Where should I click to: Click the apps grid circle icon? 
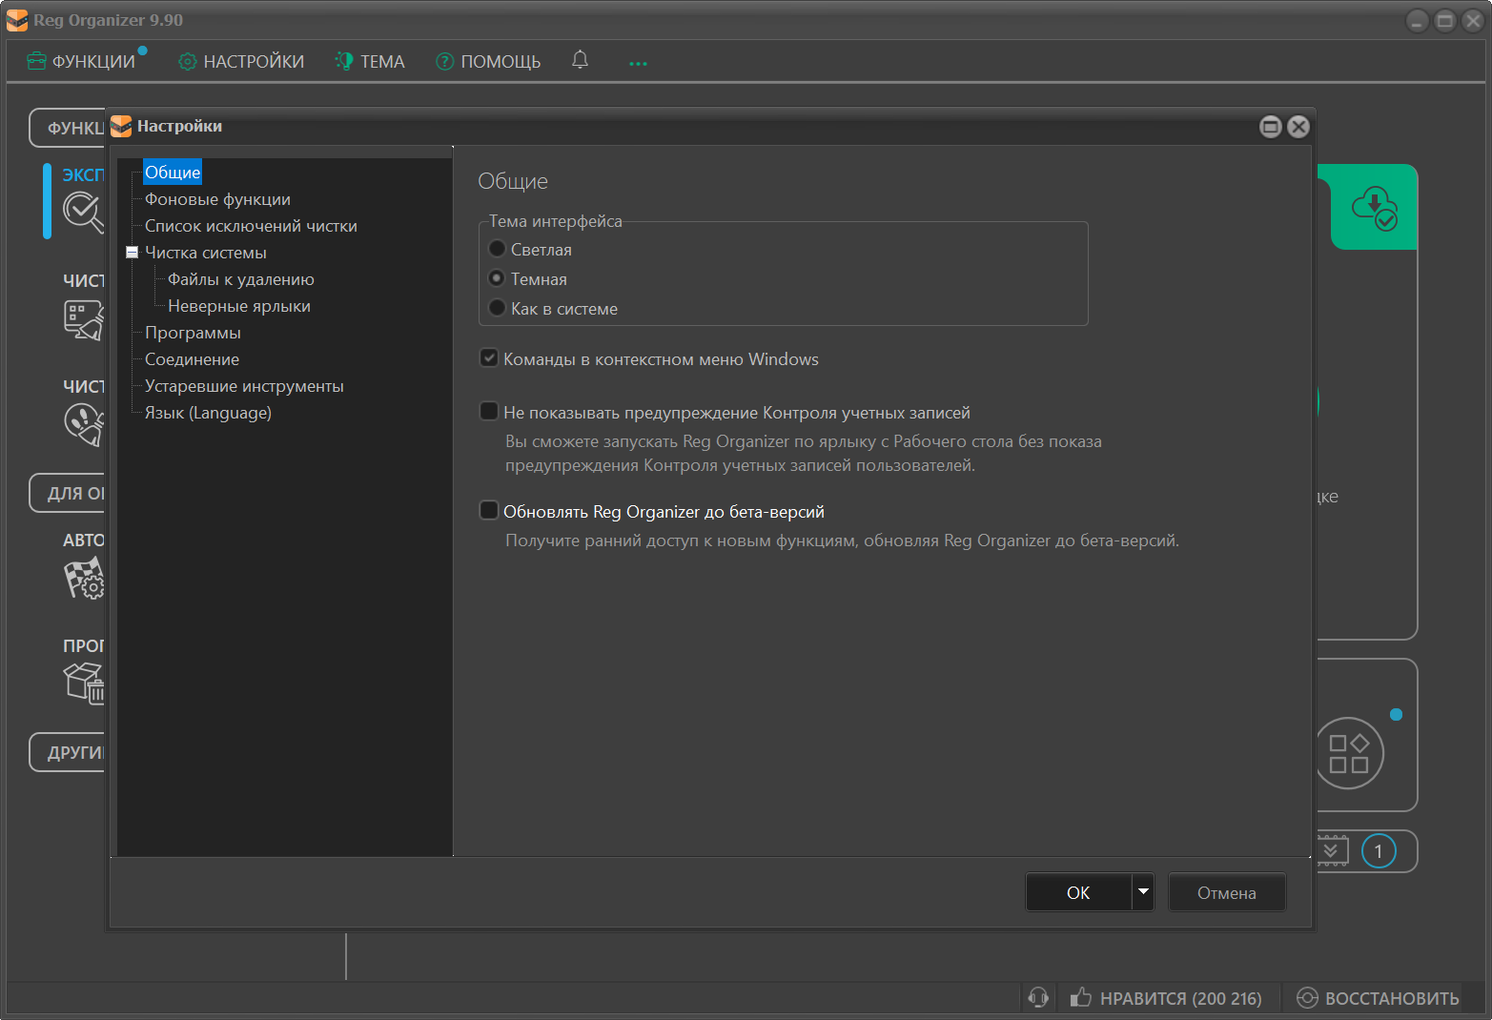[x=1348, y=753]
